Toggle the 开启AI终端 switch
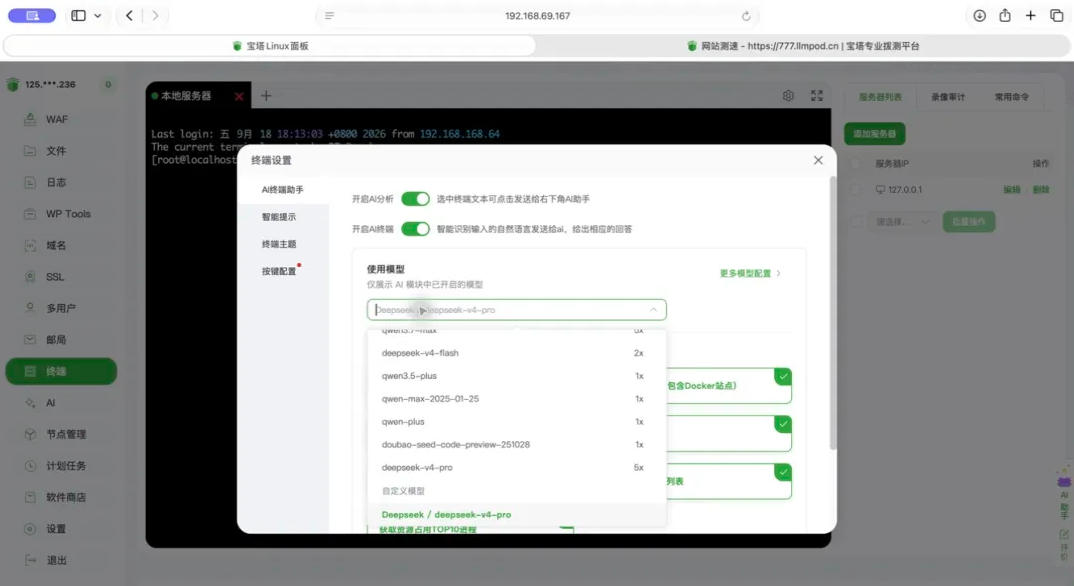The image size is (1074, 586). [x=415, y=229]
